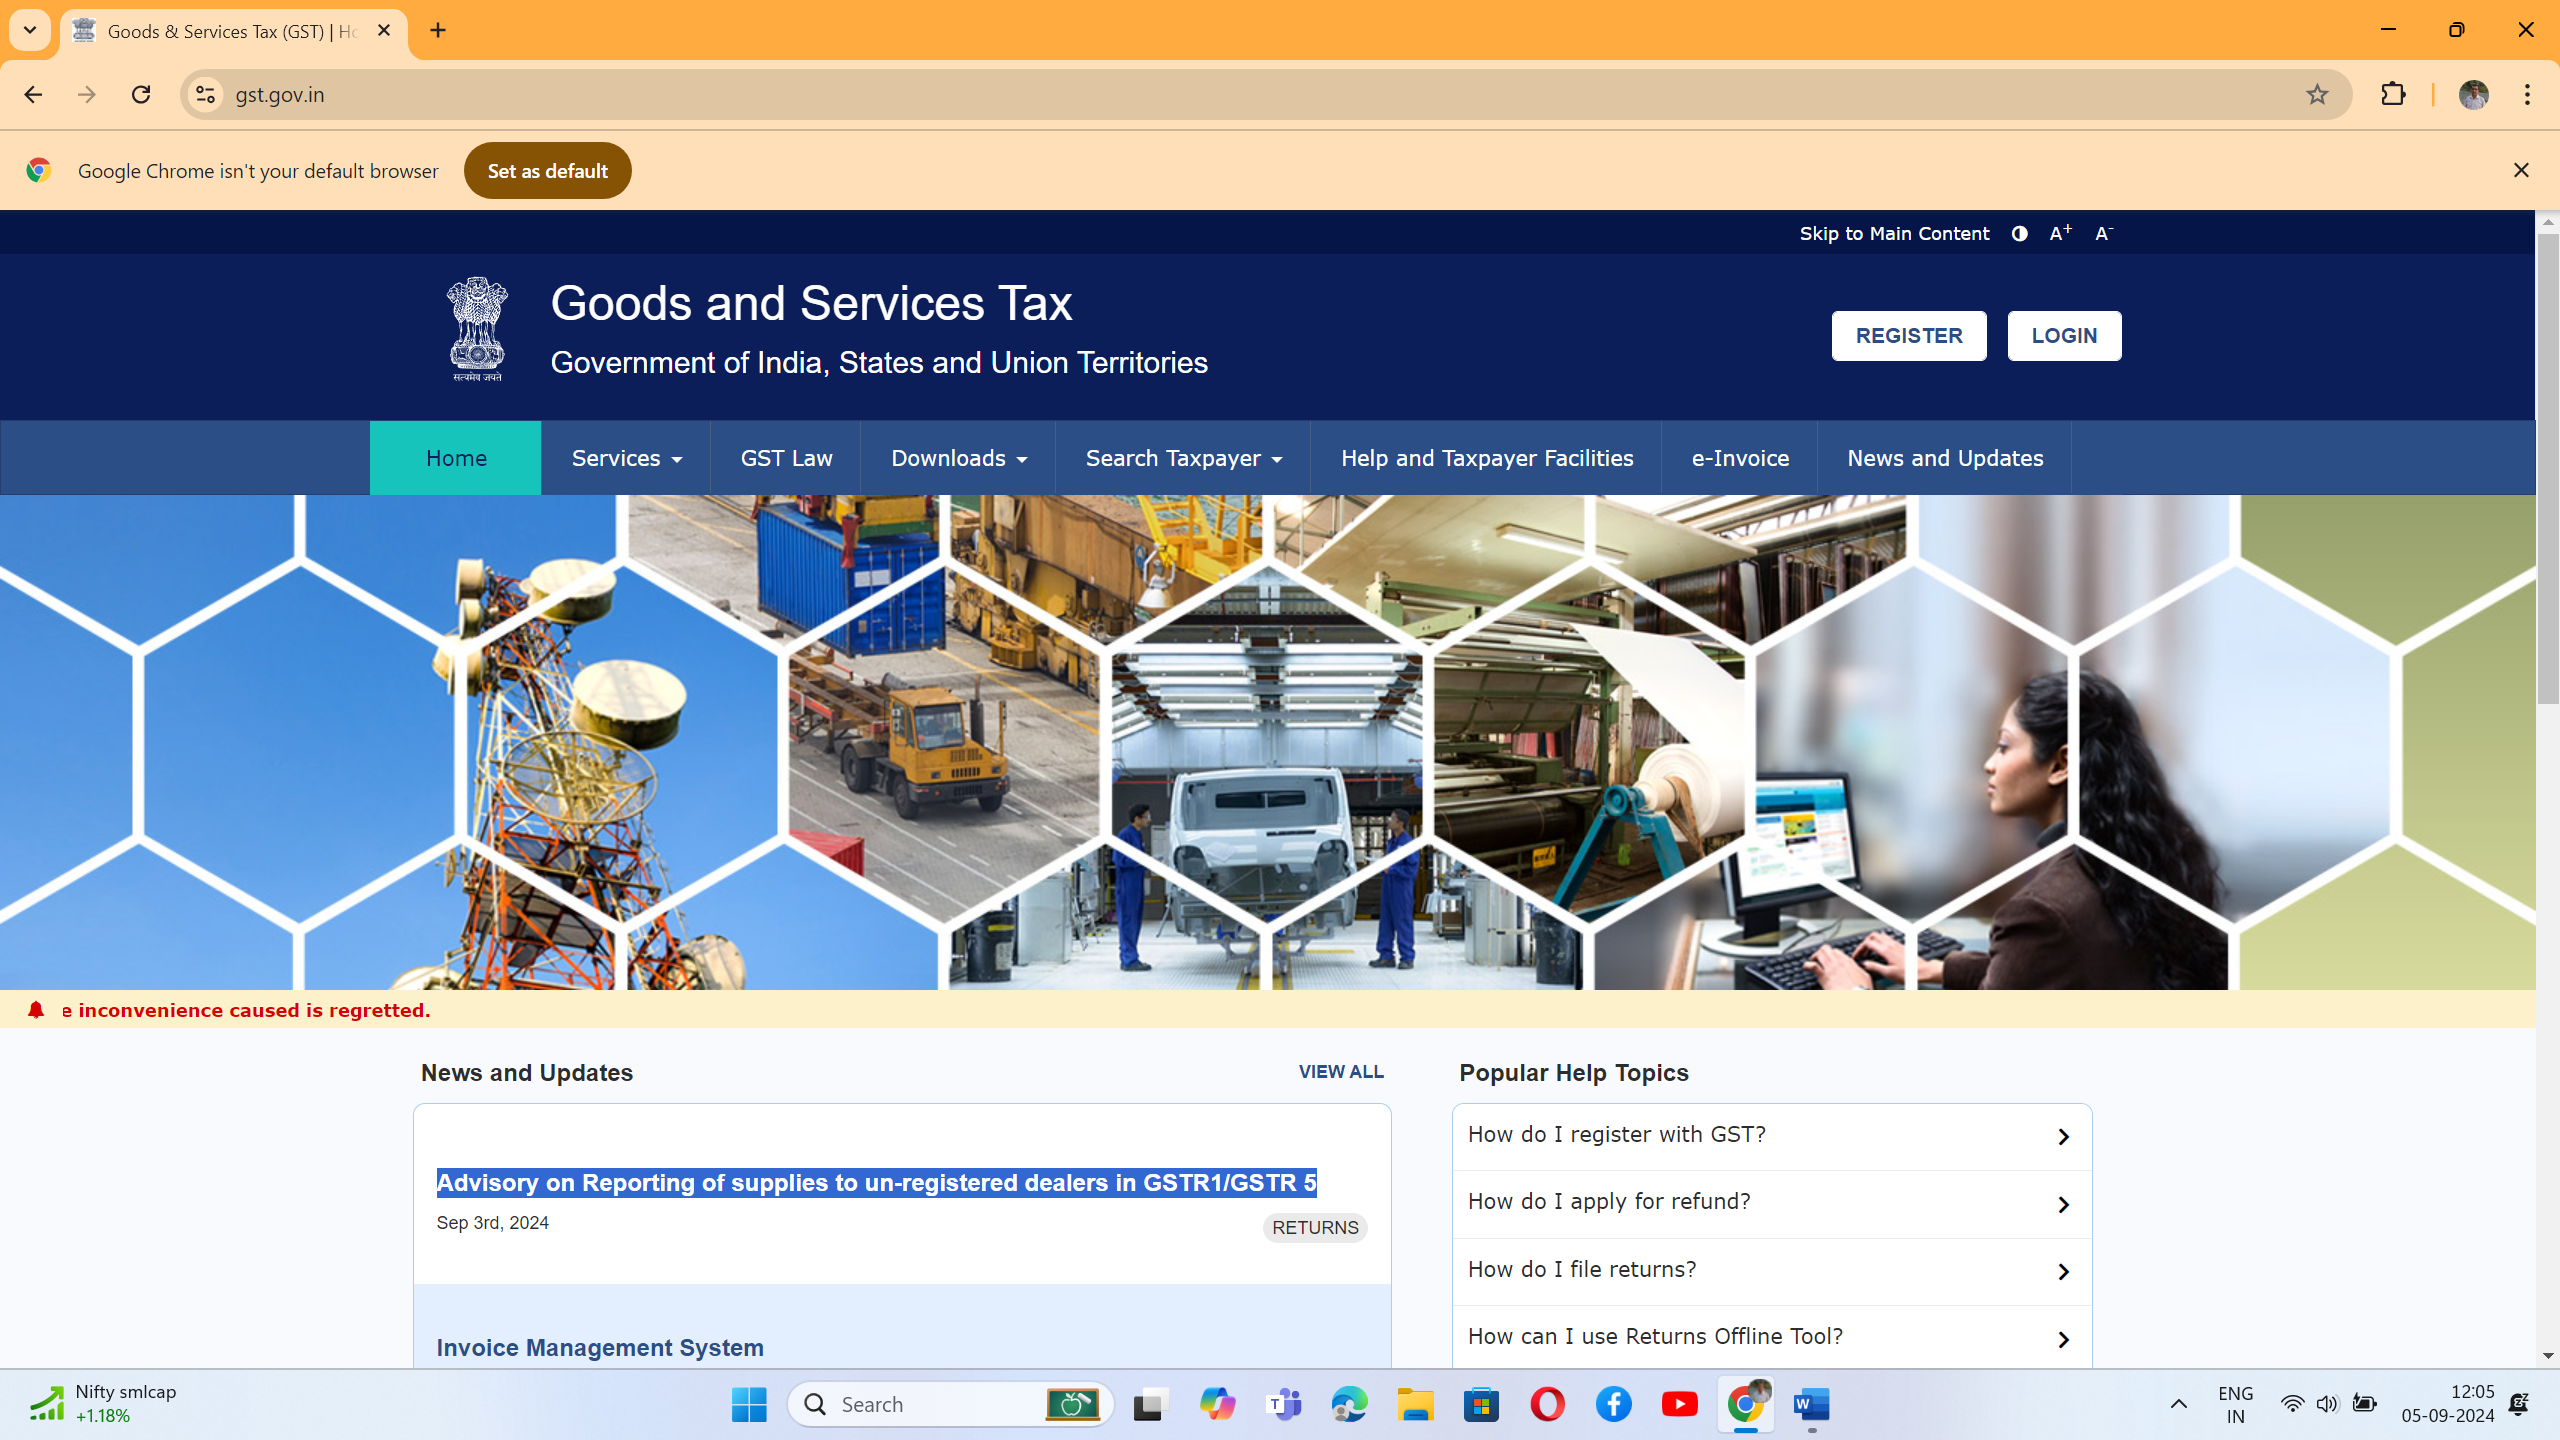This screenshot has height=1440, width=2560.
Task: Open How do I register with GST topic
Action: coord(1771,1136)
